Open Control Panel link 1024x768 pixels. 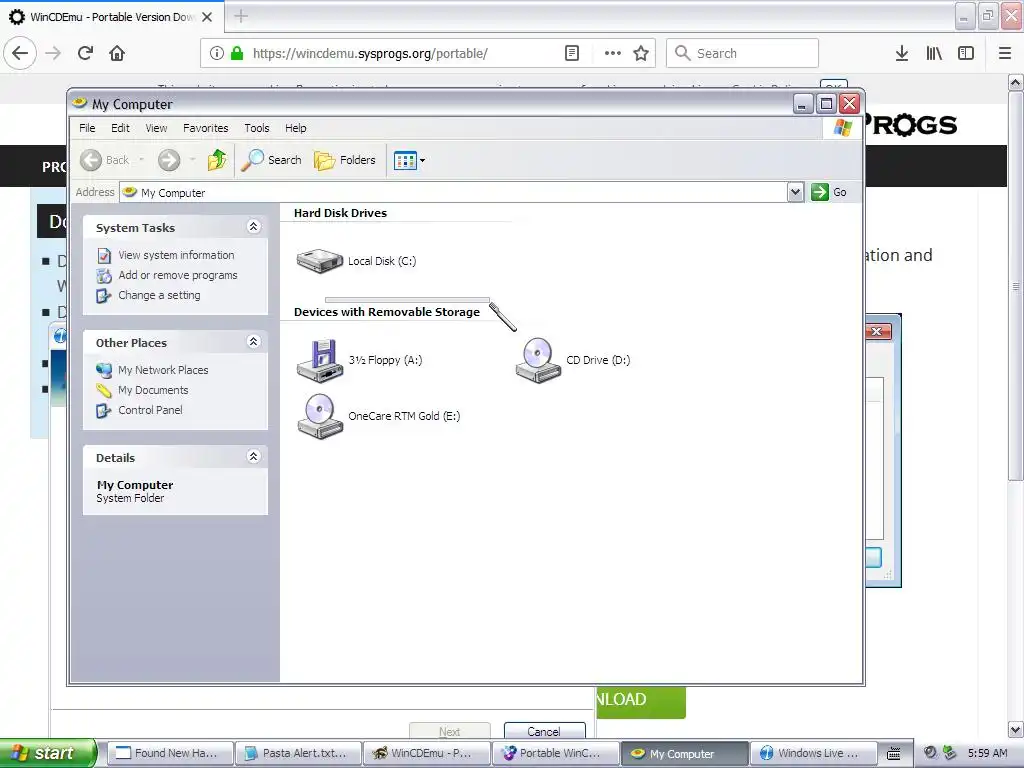click(150, 410)
